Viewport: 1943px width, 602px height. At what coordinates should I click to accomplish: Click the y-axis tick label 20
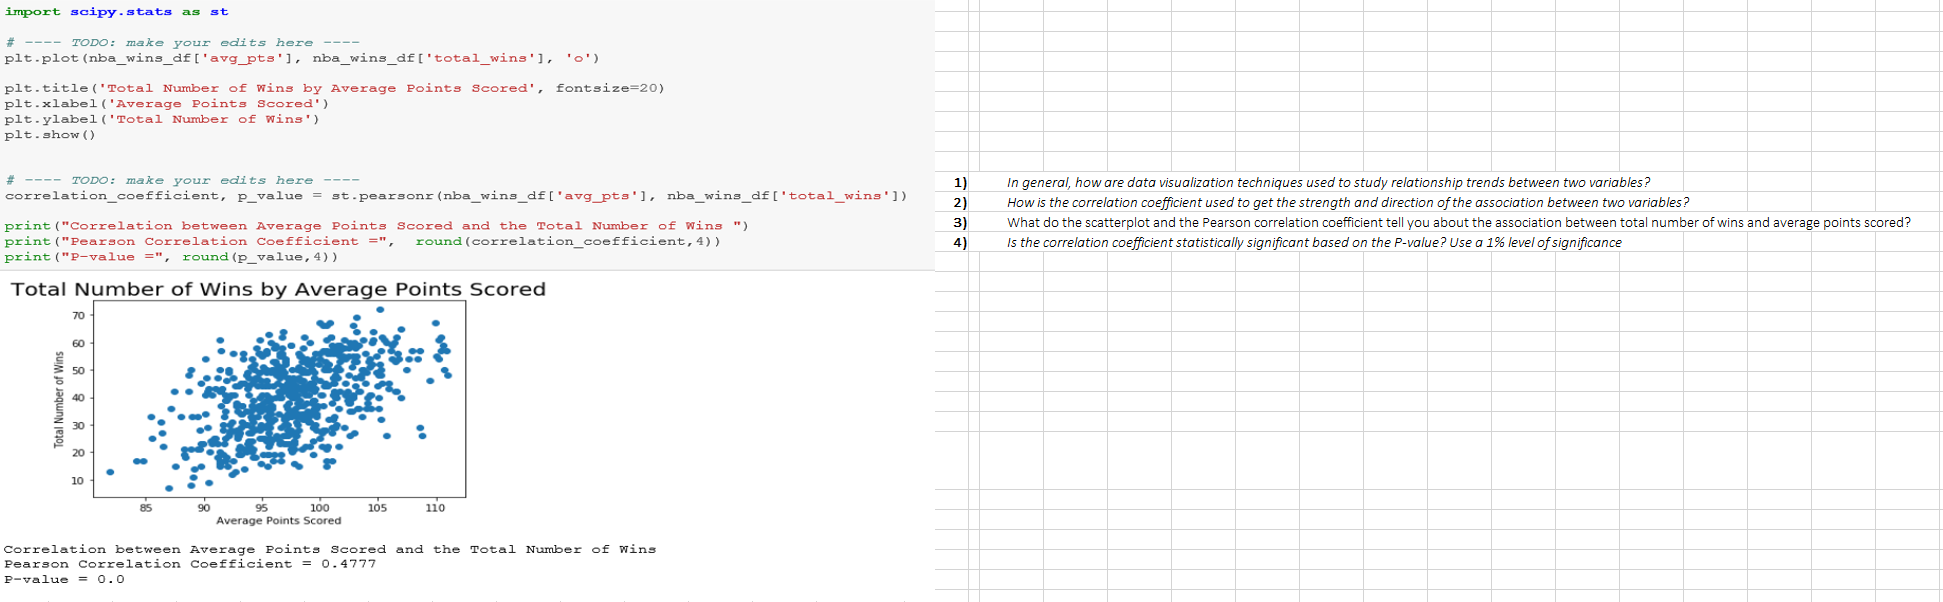coord(78,453)
